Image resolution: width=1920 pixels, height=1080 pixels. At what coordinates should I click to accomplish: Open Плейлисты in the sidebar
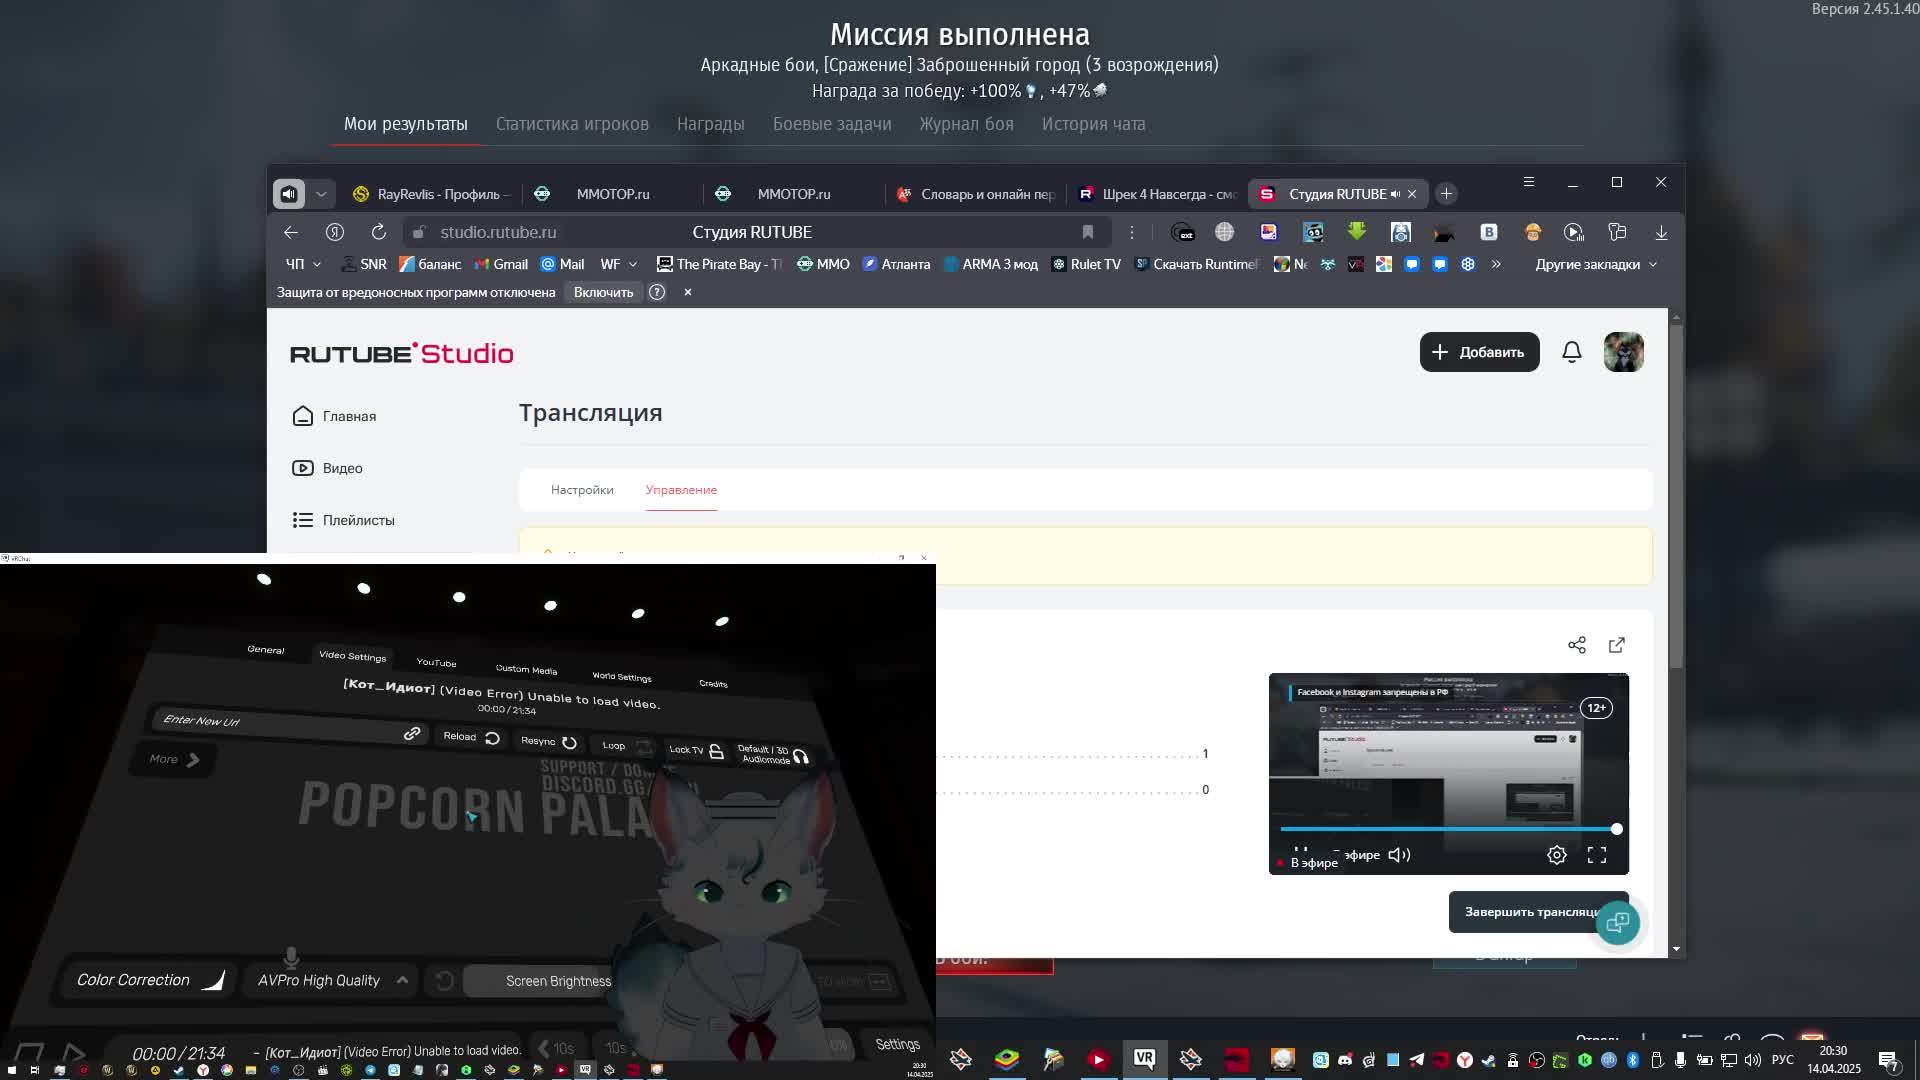(x=358, y=520)
